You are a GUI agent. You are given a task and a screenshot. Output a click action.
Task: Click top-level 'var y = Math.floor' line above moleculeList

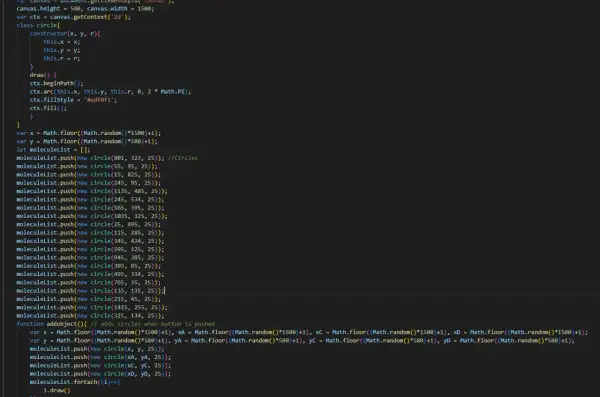87,141
